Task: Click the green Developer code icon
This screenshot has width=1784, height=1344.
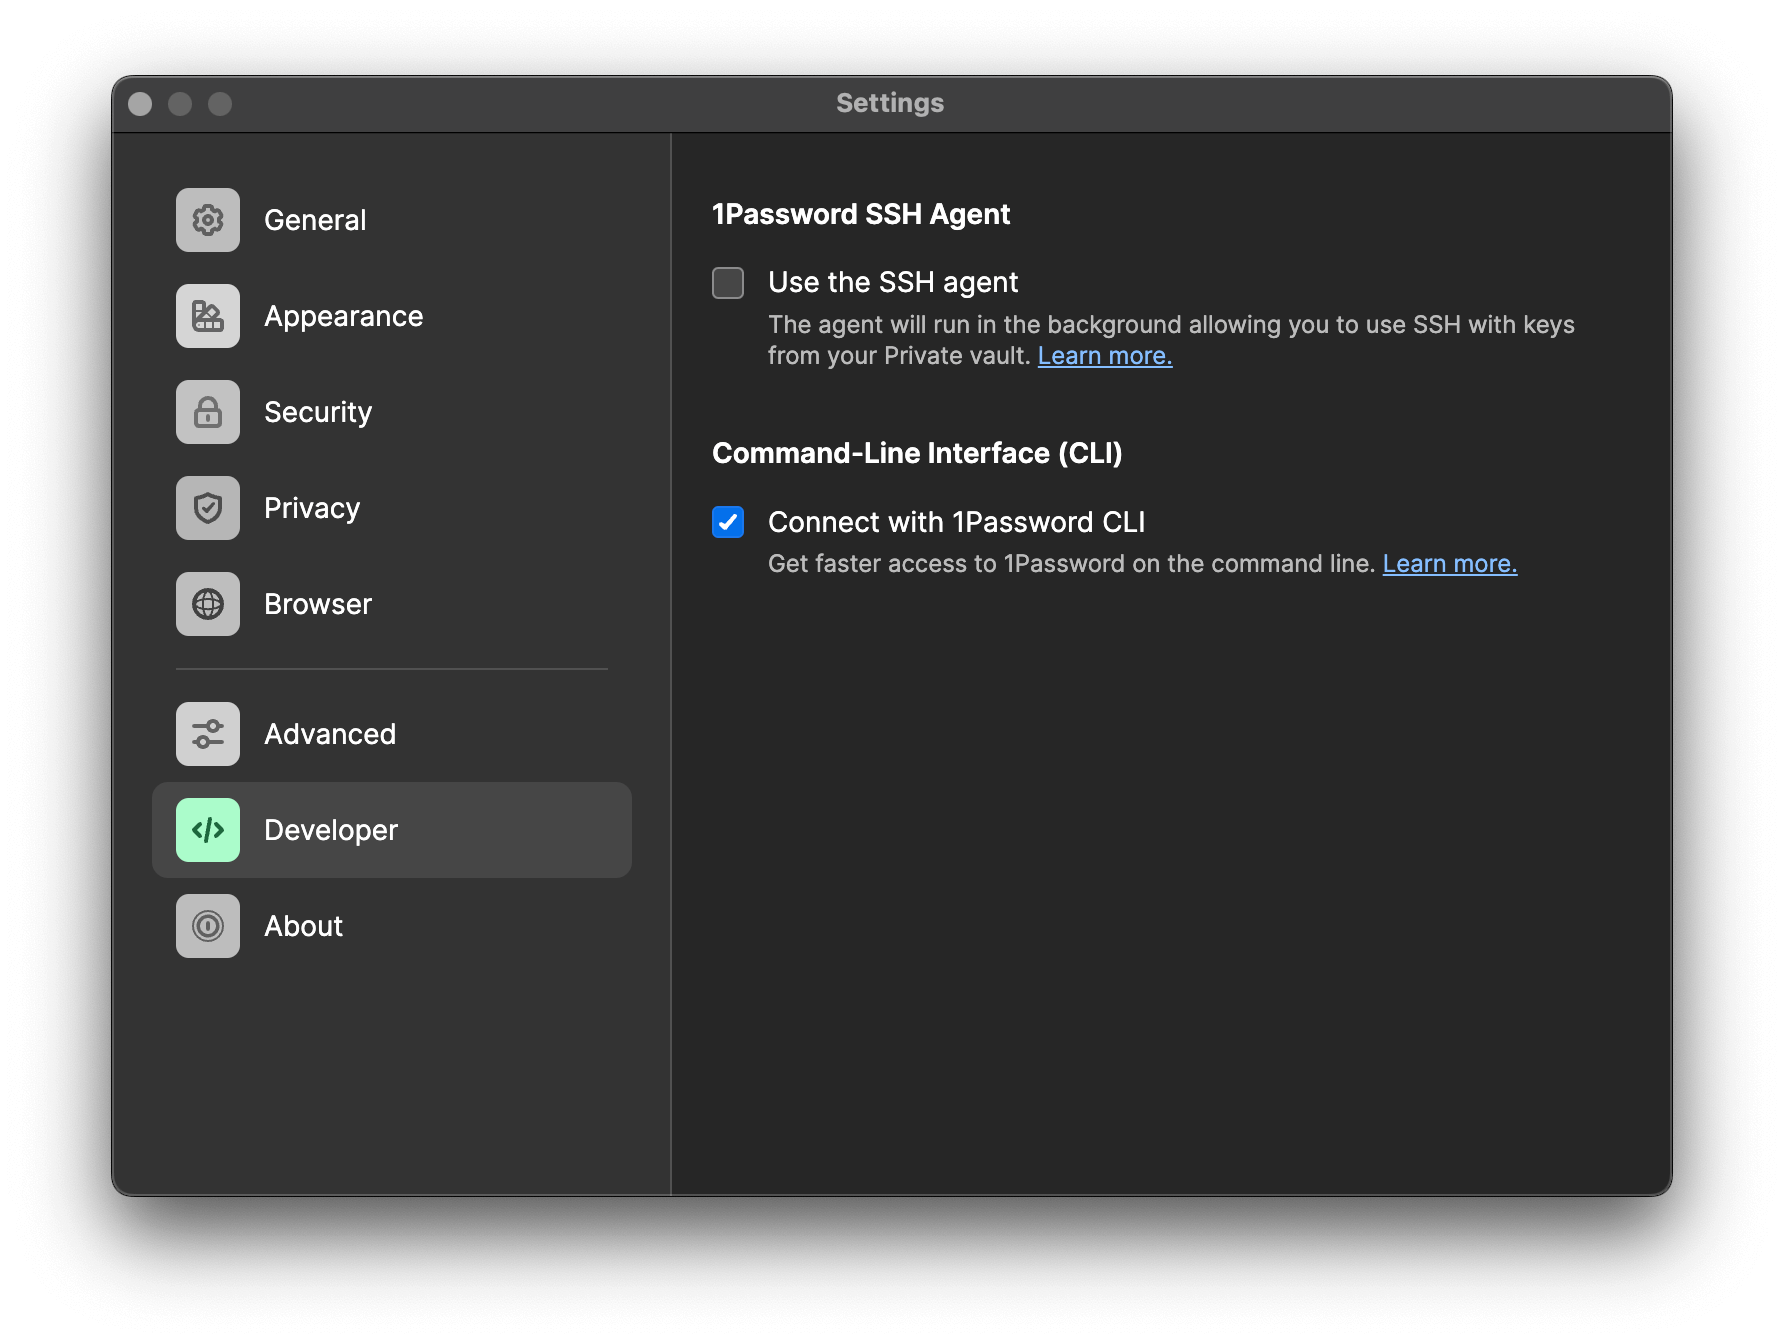Action: [x=208, y=830]
